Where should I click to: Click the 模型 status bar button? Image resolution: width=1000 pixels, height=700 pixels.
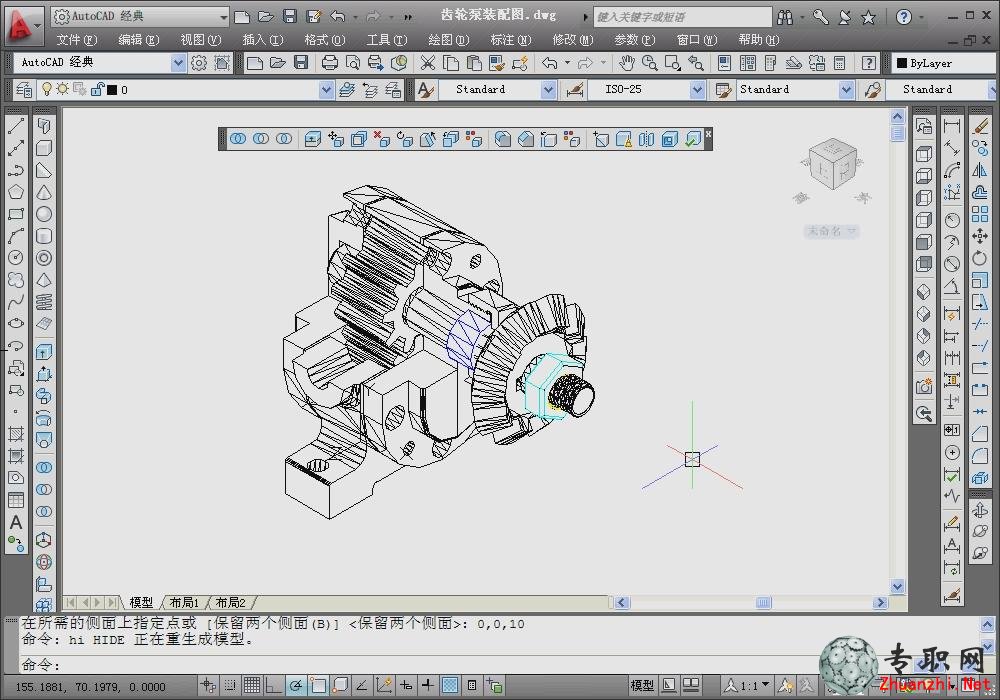click(642, 685)
